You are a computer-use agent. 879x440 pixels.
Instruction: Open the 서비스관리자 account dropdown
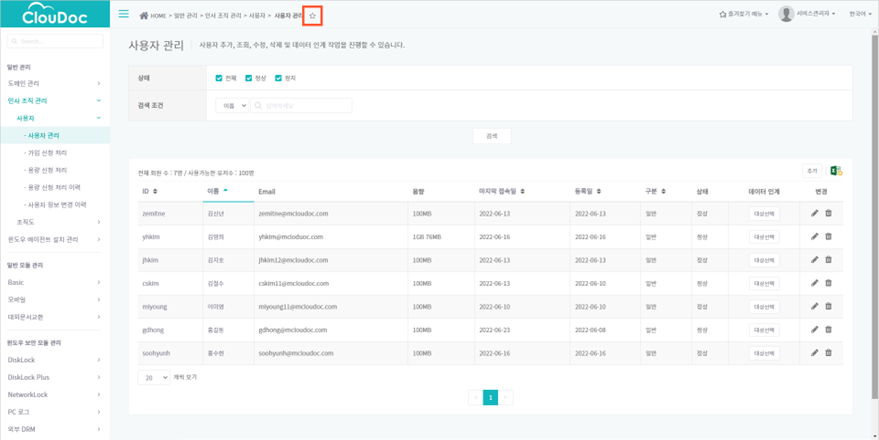[x=816, y=13]
